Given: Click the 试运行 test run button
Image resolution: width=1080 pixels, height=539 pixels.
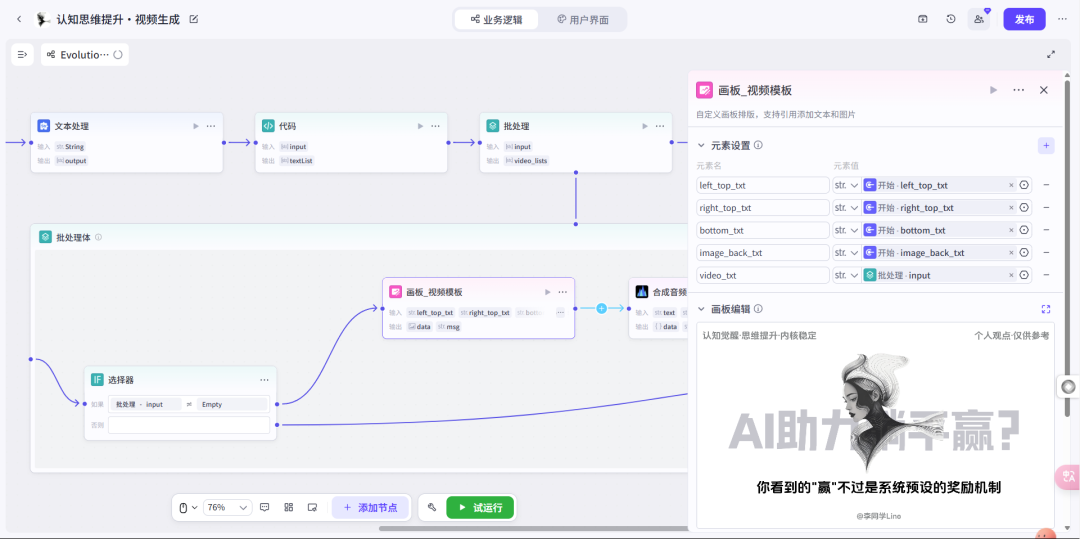Looking at the screenshot, I should [480, 507].
